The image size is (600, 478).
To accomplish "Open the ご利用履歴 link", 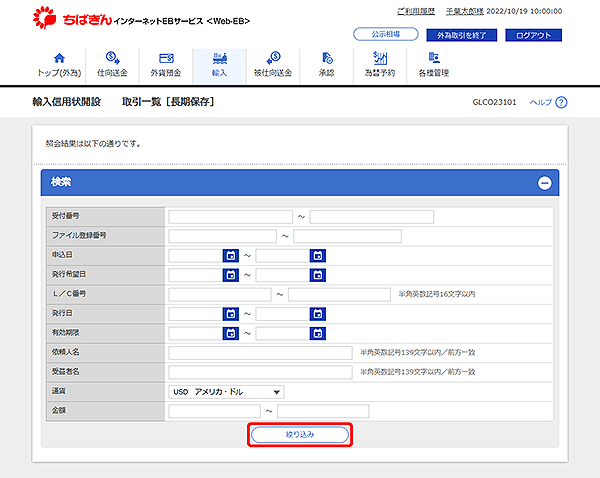I will pyautogui.click(x=416, y=11).
